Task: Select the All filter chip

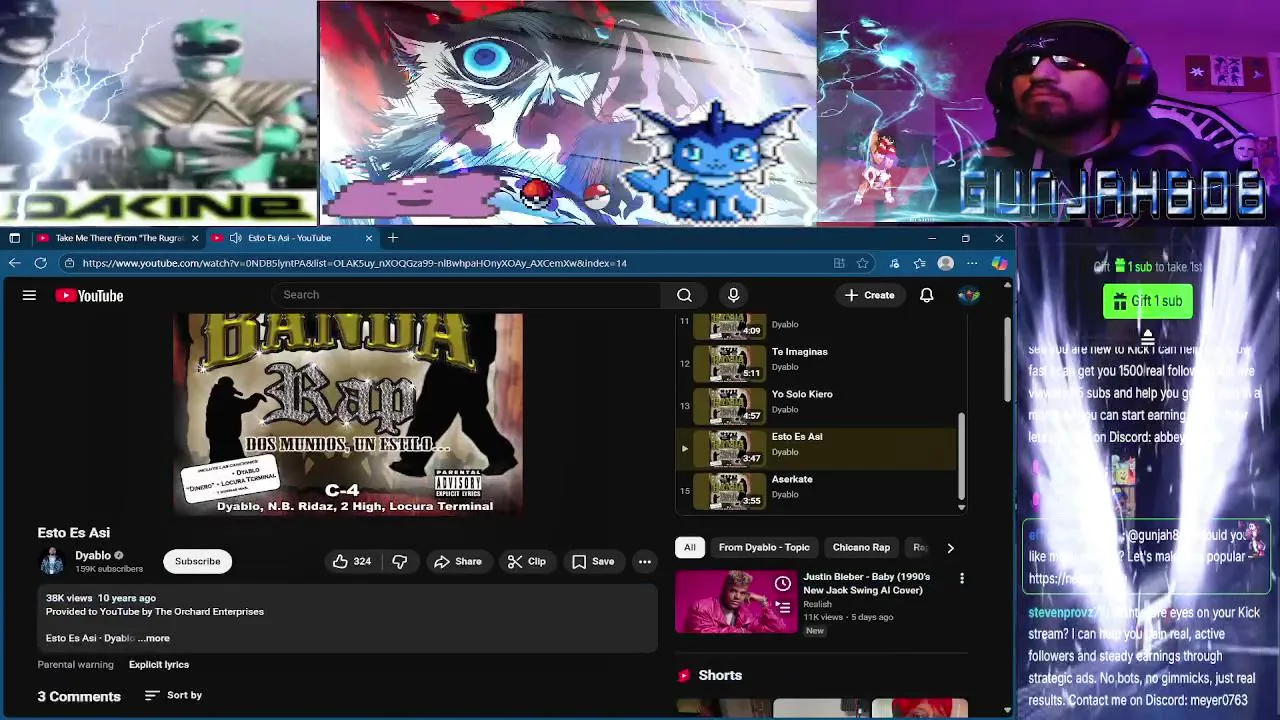Action: tap(689, 547)
